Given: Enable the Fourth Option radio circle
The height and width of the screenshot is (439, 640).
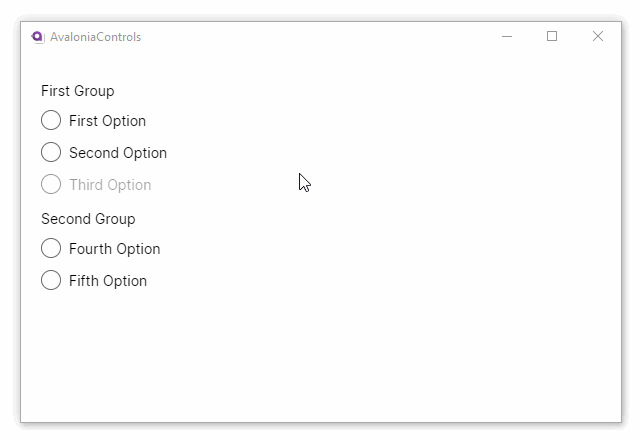Looking at the screenshot, I should (x=51, y=249).
